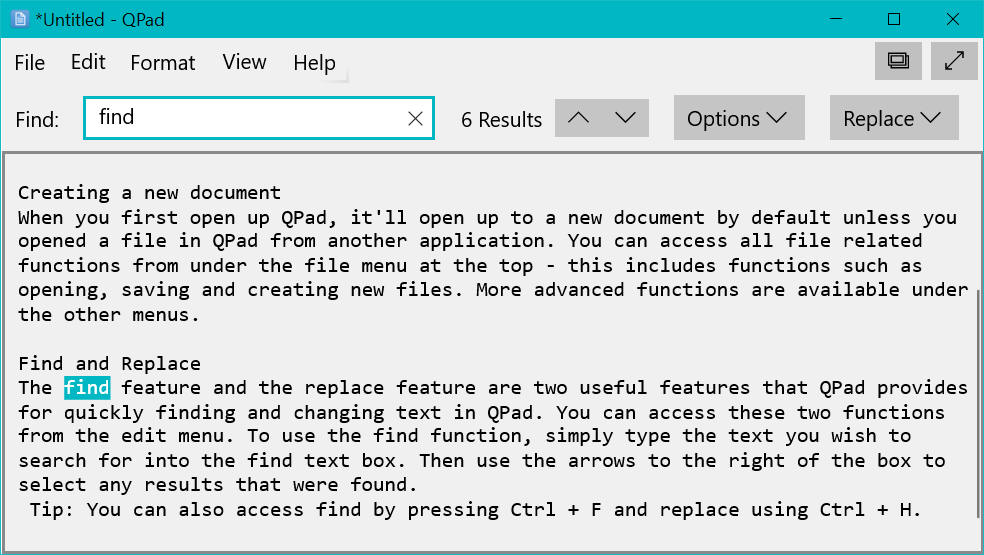This screenshot has height=555, width=984.
Task: Open the File menu
Action: 30,63
